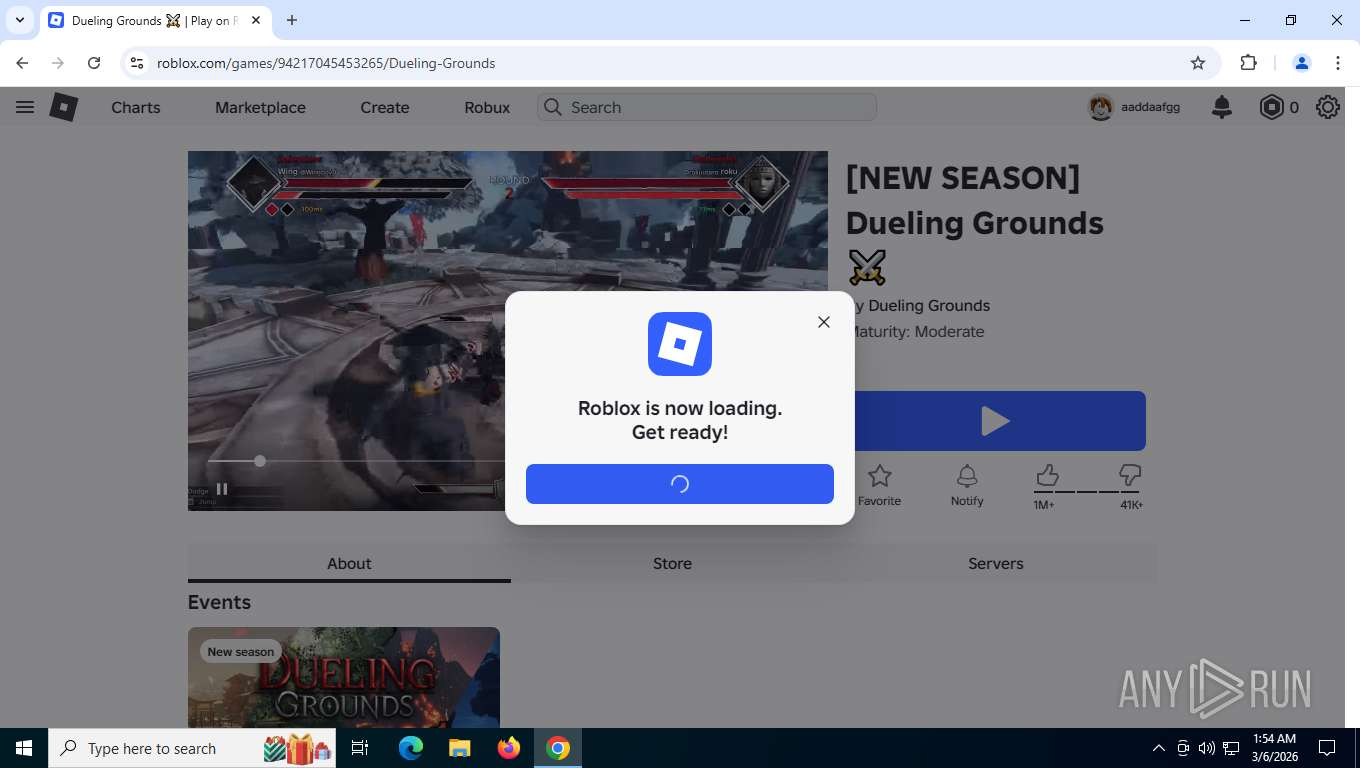The image size is (1360, 768).
Task: Dislike the game with thumbs down
Action: [x=1130, y=475]
